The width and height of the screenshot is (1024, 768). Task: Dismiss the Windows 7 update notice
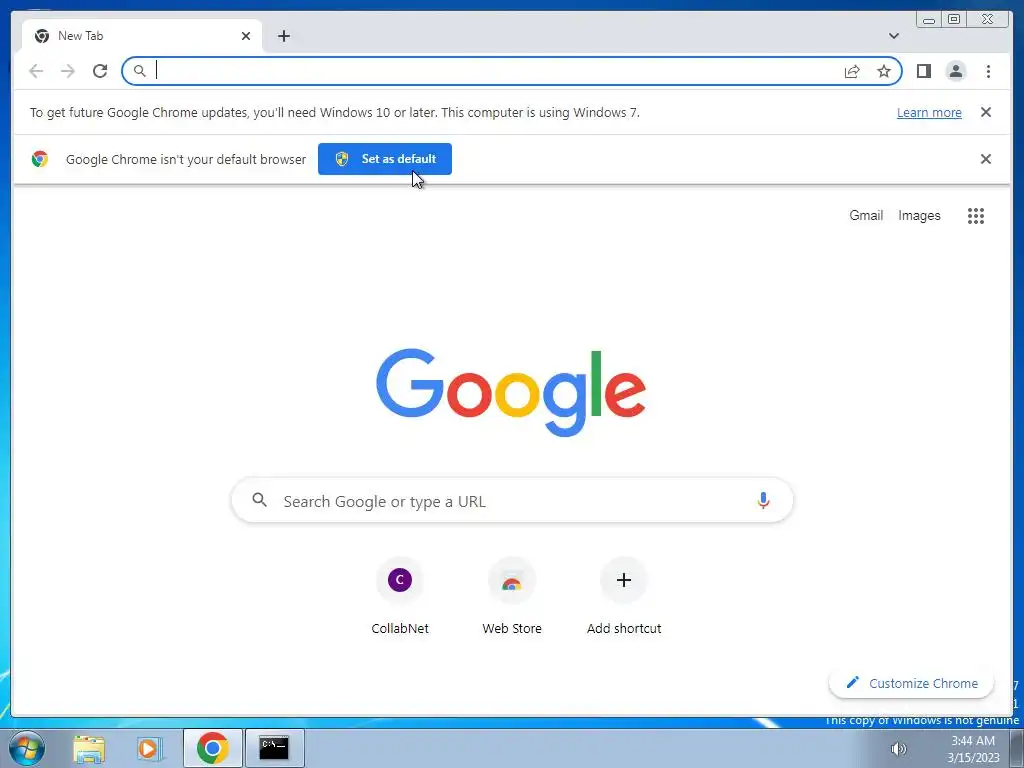[985, 112]
